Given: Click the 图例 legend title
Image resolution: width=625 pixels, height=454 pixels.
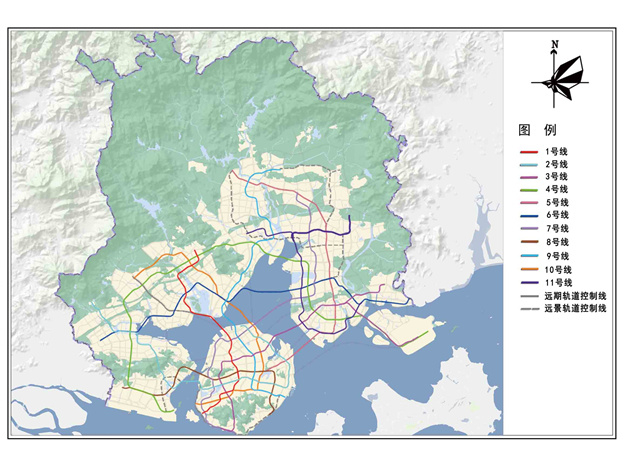Looking at the screenshot, I should (536, 130).
